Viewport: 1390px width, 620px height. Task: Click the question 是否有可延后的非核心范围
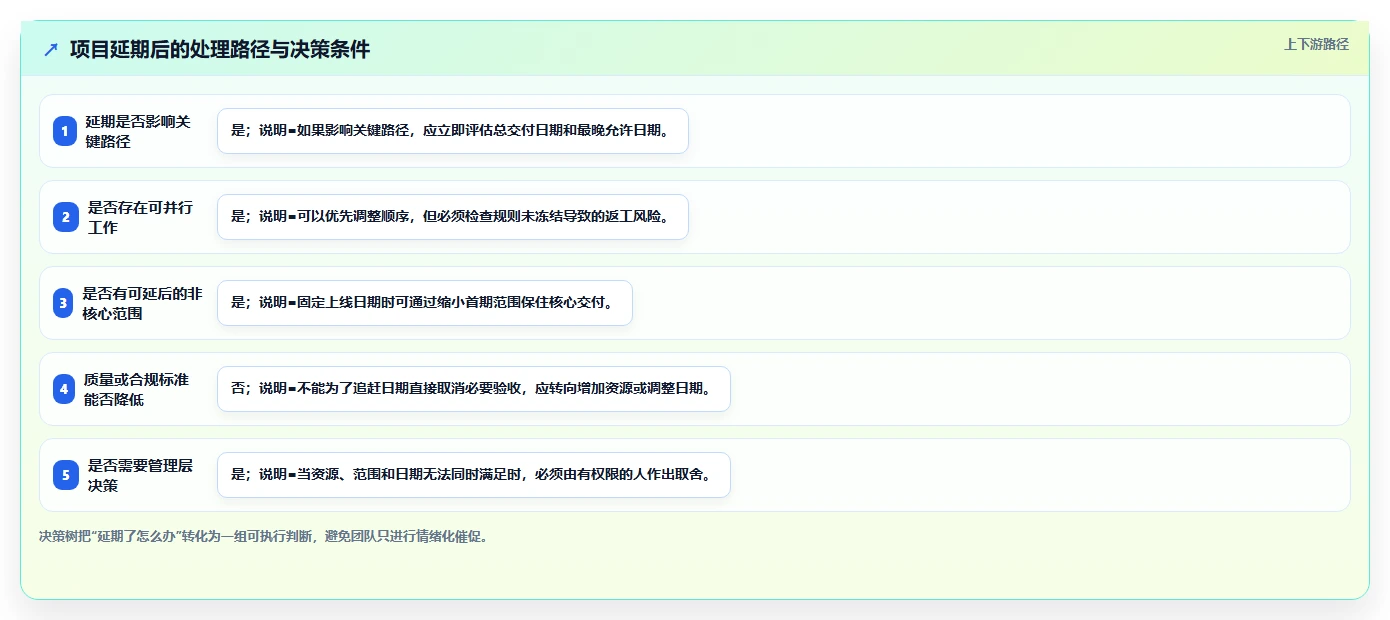(142, 303)
